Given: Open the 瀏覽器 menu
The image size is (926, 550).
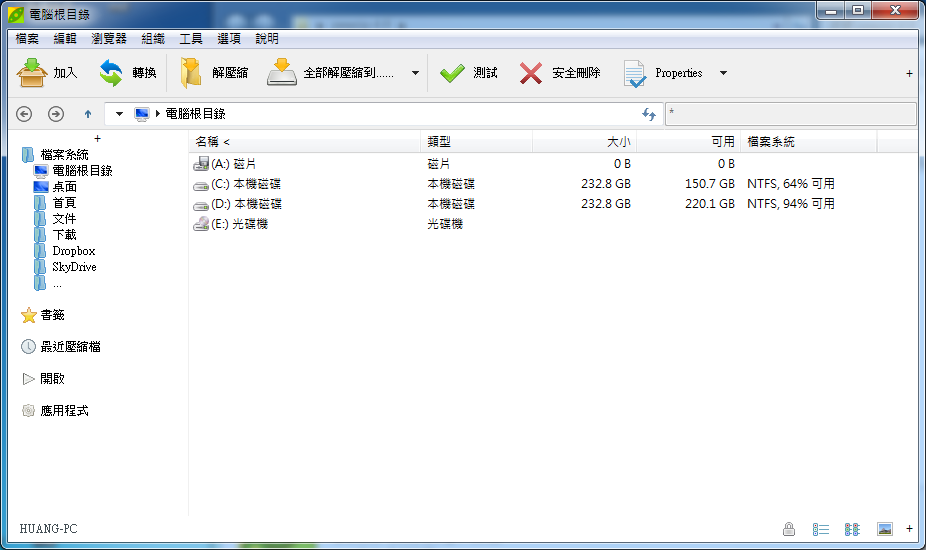Looking at the screenshot, I should (109, 38).
